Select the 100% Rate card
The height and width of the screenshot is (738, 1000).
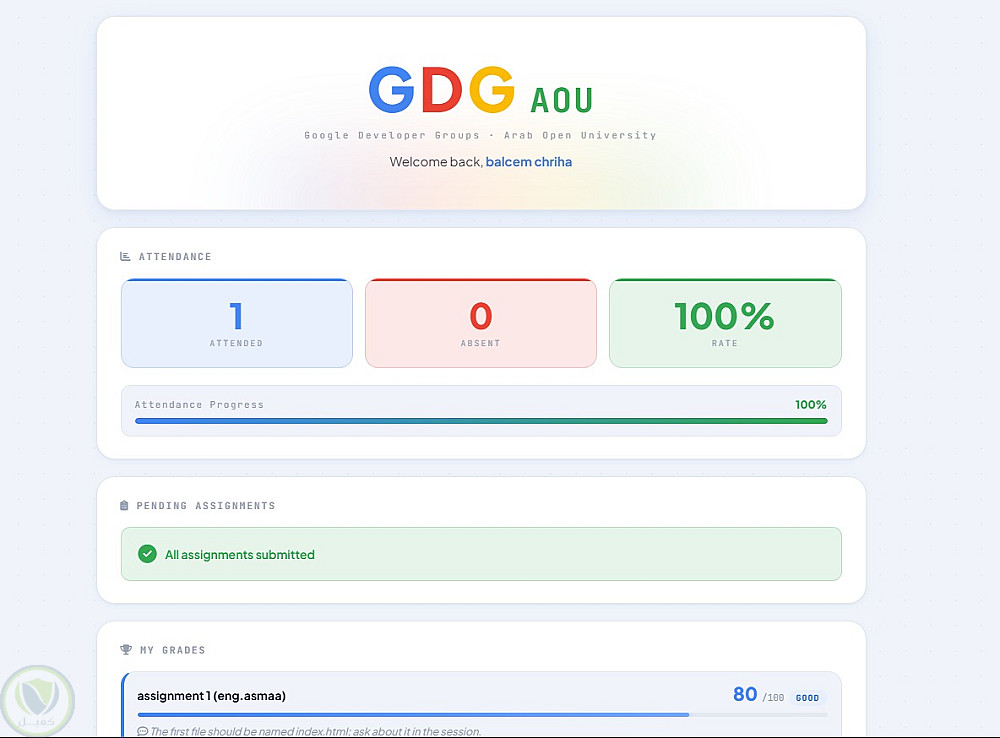[725, 323]
